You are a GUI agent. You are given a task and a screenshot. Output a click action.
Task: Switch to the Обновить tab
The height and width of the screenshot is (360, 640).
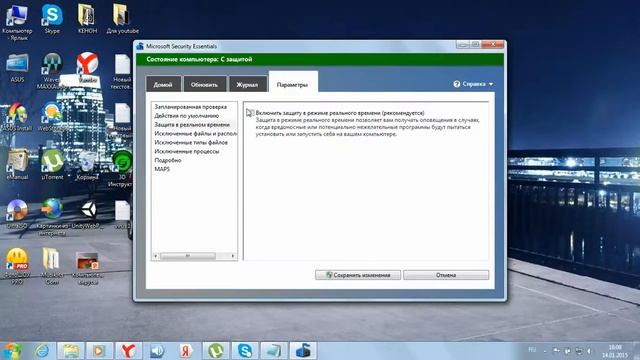tap(204, 84)
